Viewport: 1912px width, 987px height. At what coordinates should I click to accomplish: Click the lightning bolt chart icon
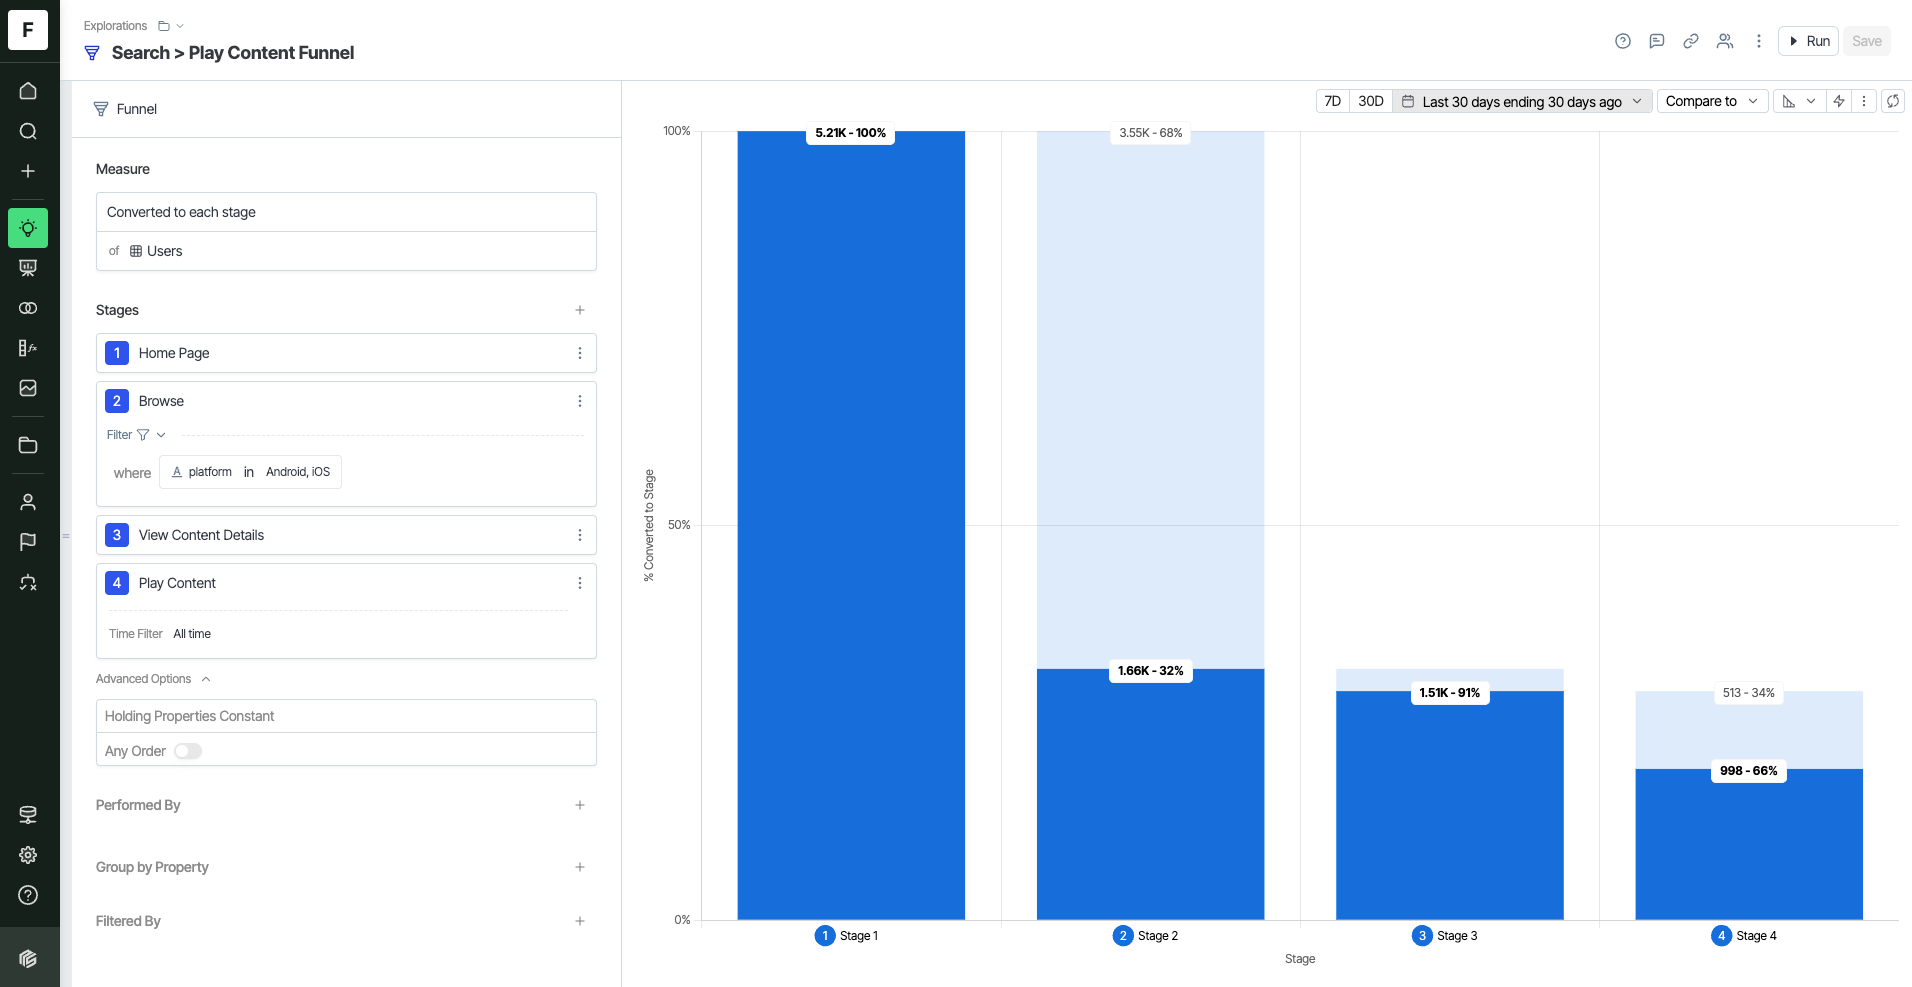[1839, 101]
